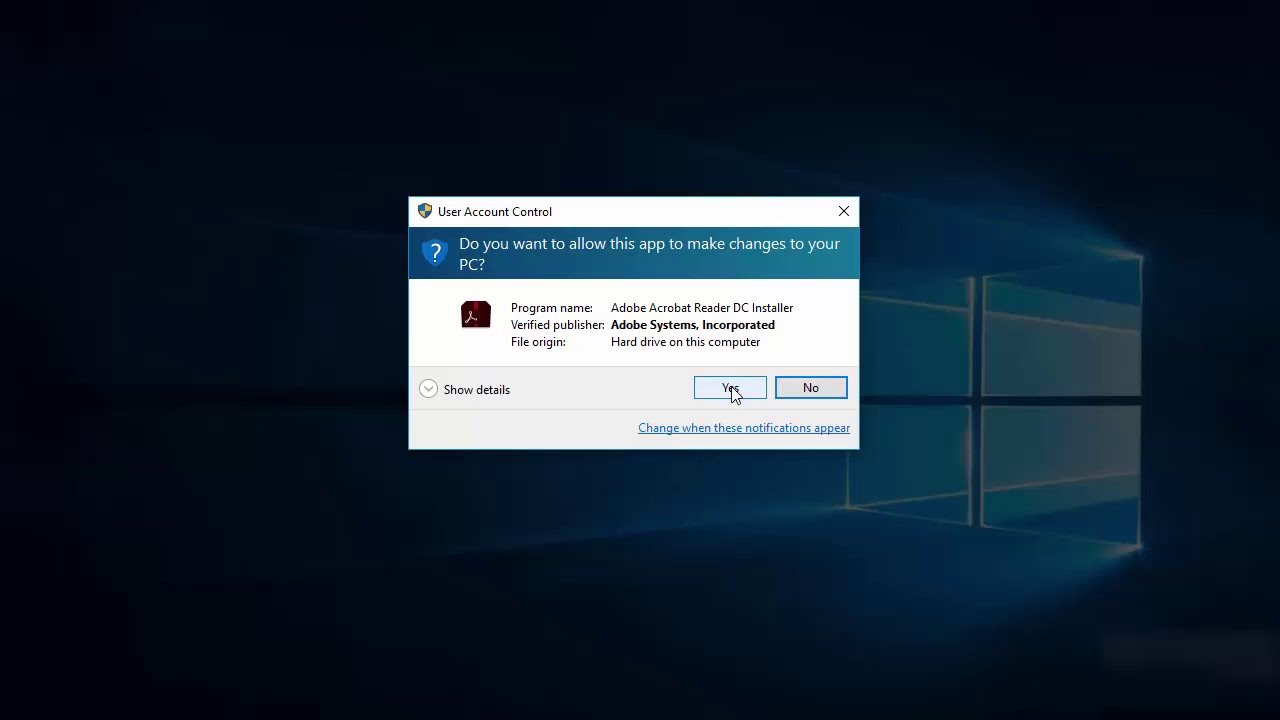Select publisher Adobe Systems, Incorporated text
This screenshot has width=1280, height=720.
[x=693, y=325]
